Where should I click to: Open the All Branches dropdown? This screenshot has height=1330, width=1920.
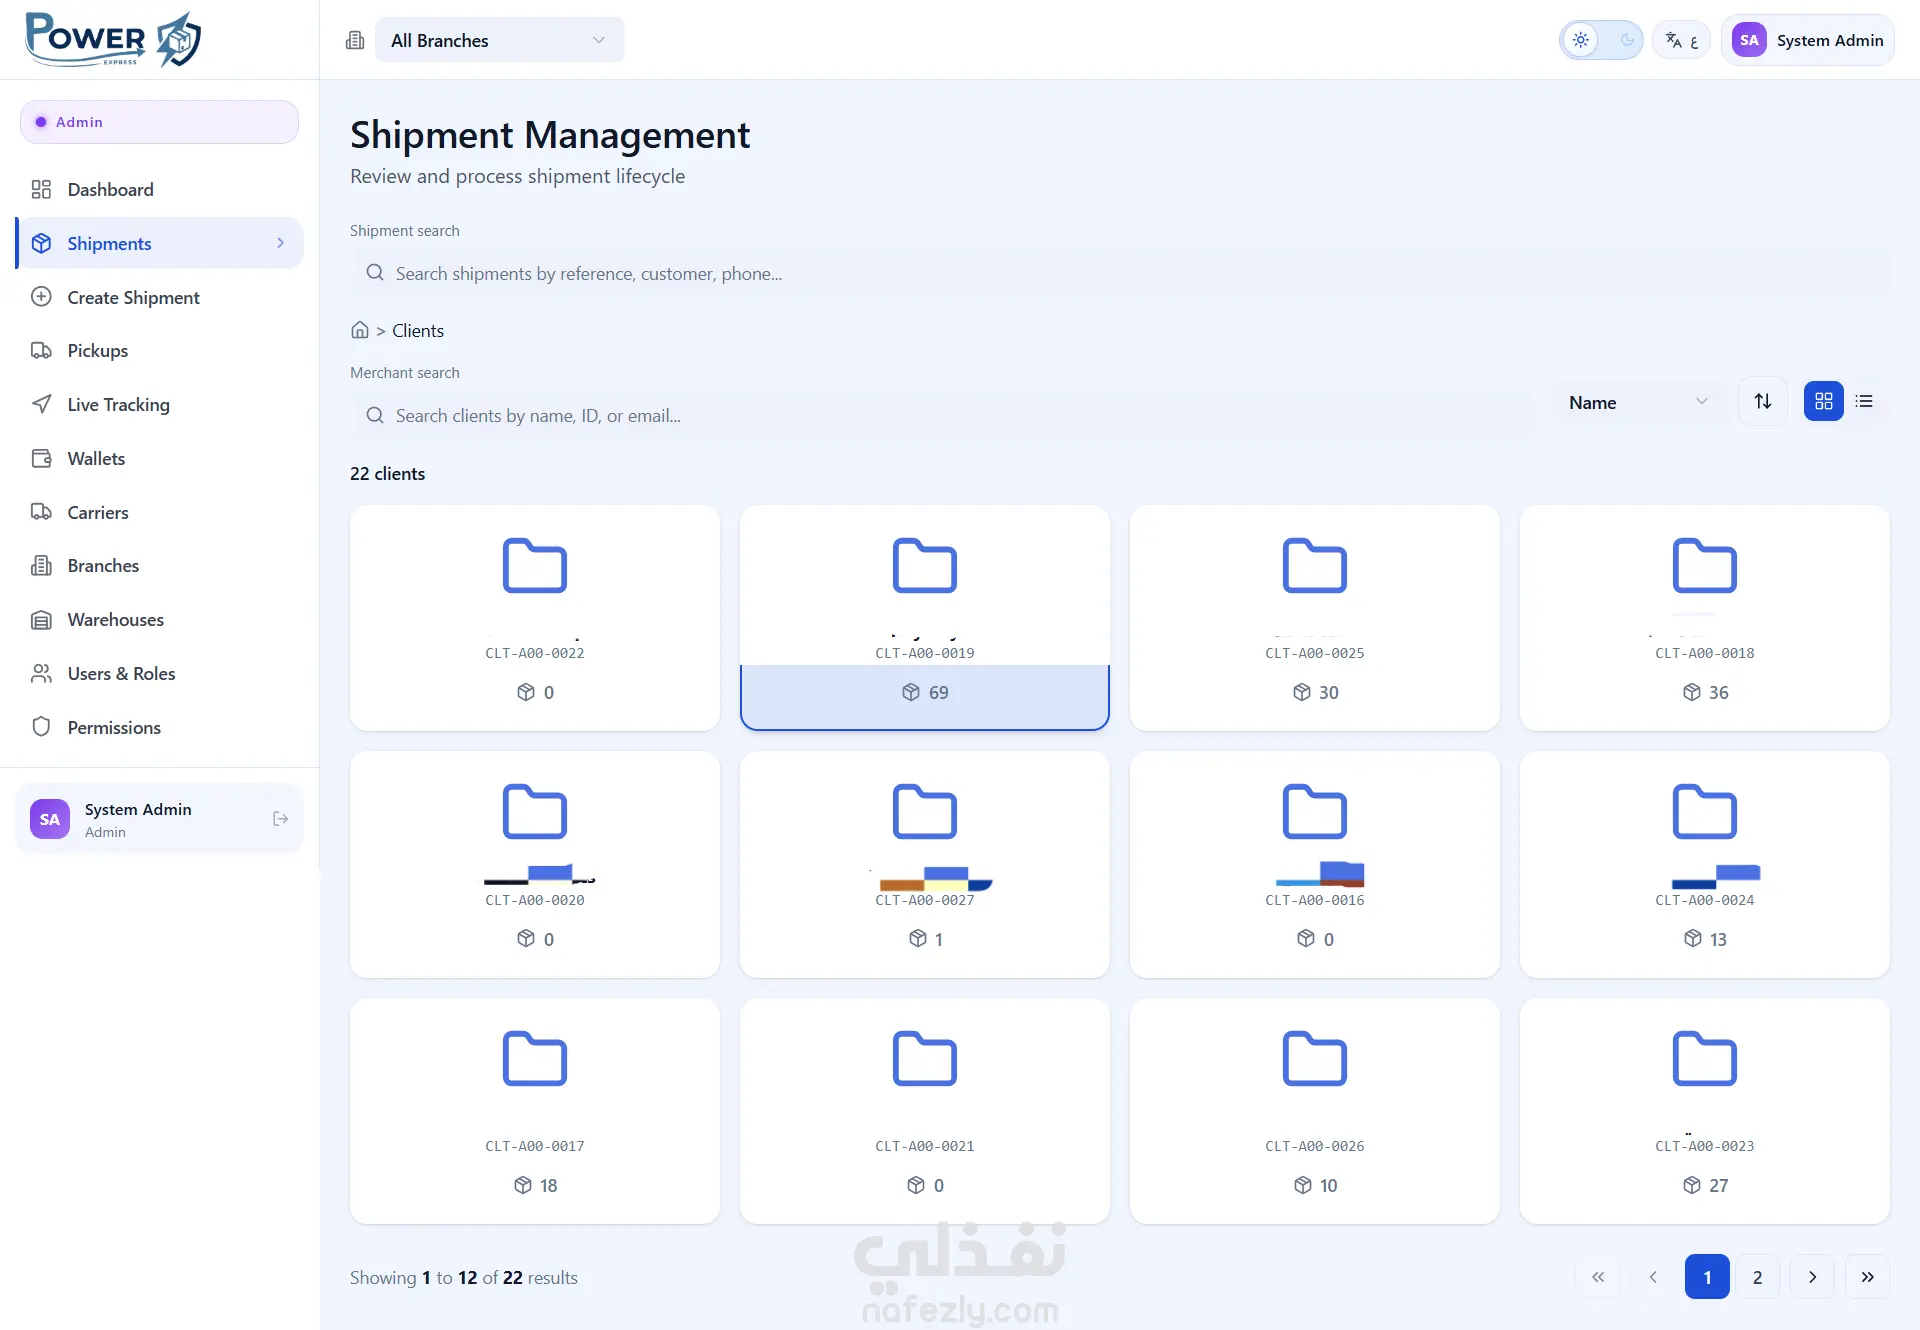tap(499, 40)
